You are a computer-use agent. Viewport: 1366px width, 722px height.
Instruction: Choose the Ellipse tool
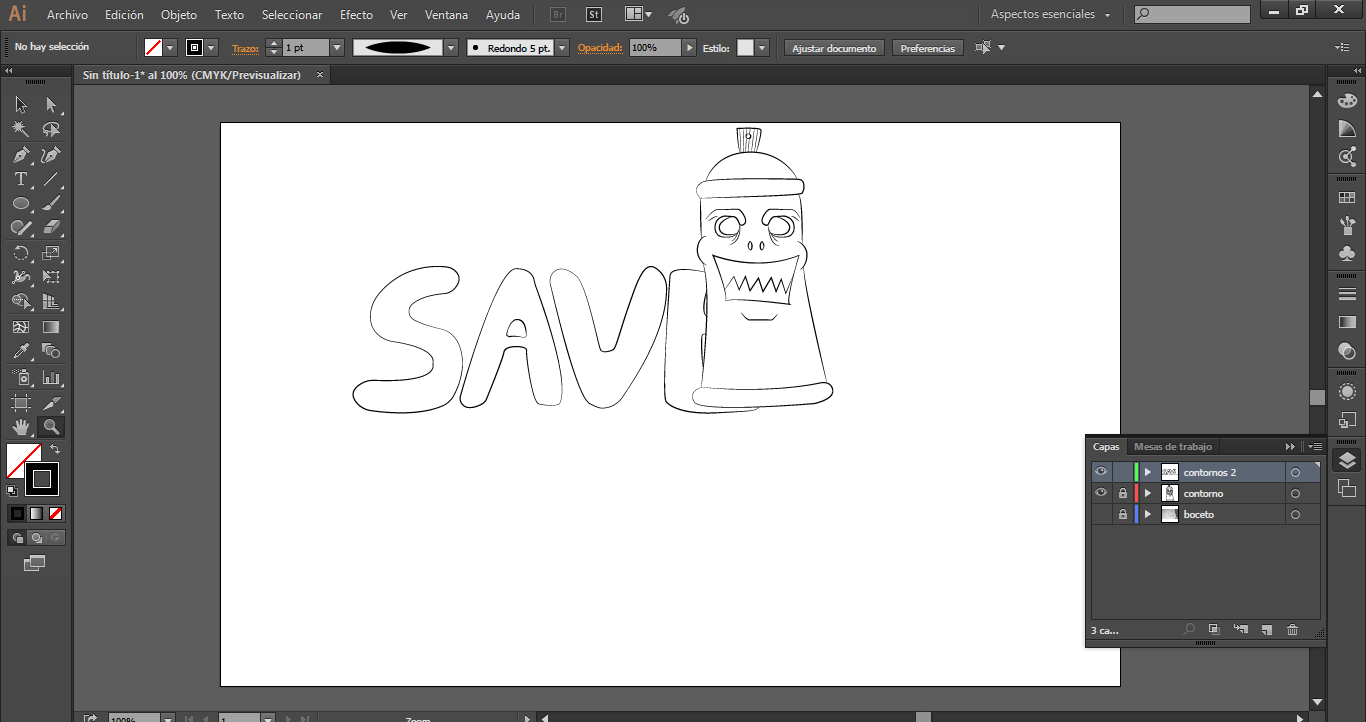[20, 204]
